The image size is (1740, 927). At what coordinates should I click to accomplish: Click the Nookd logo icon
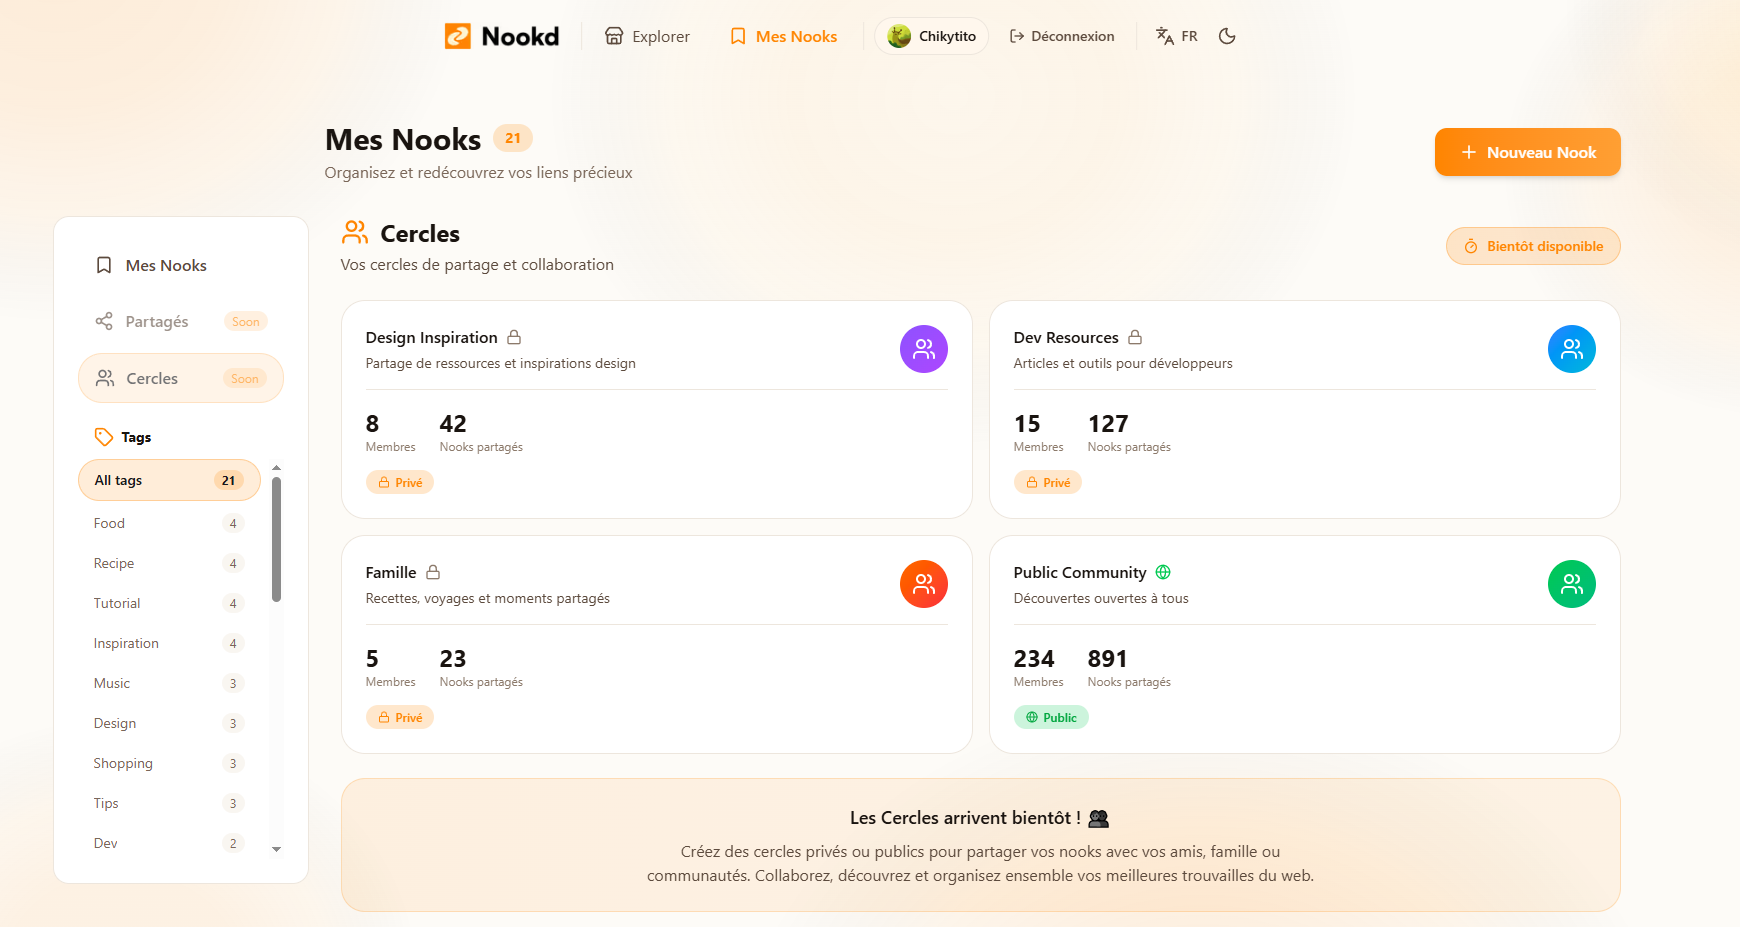point(458,35)
